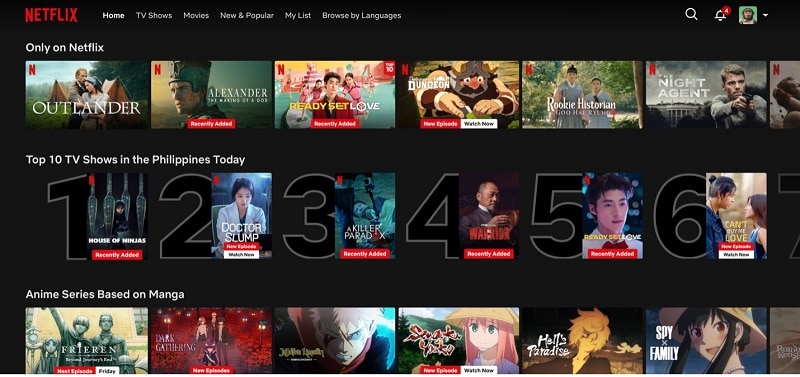This screenshot has width=800, height=377.
Task: Open Doctor Slump ranked number 2
Action: 241,216
